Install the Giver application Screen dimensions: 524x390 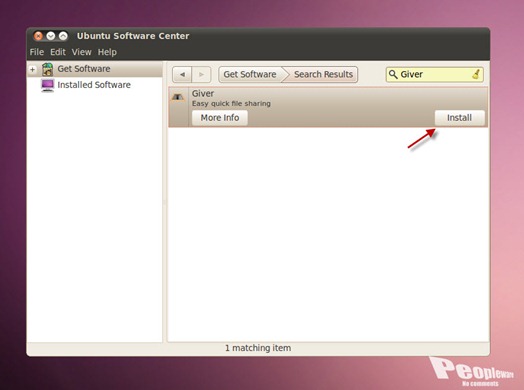click(x=460, y=118)
